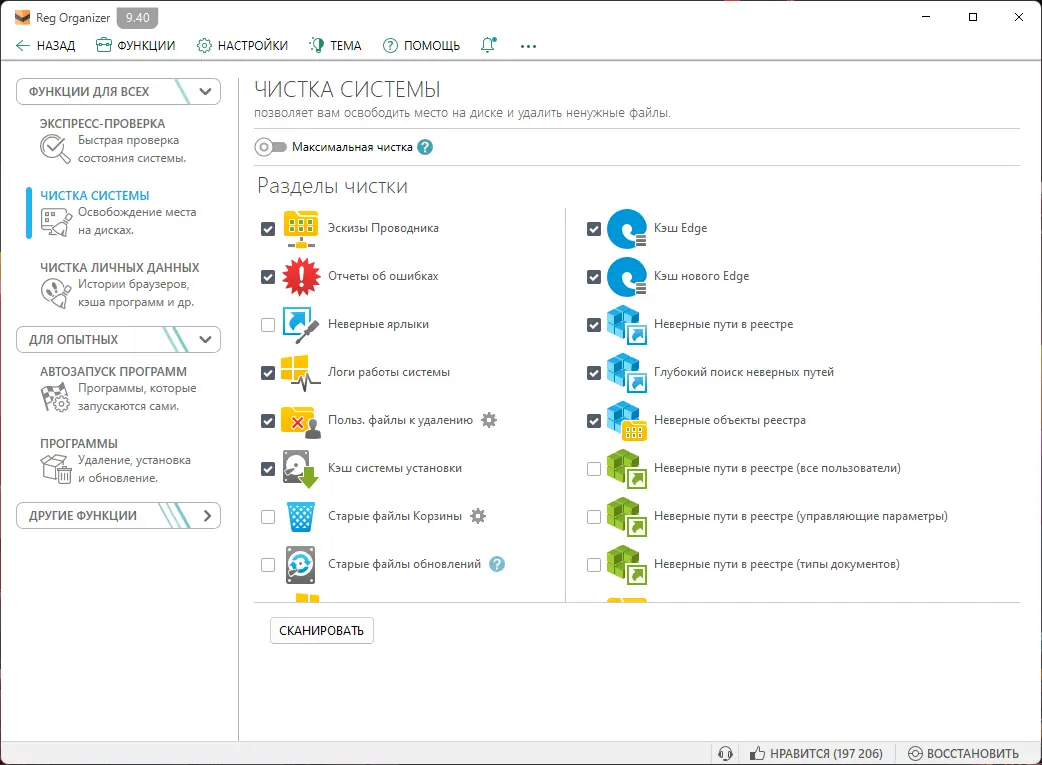The image size is (1042, 765).
Task: Click the red Отчеты об ошибках icon
Action: pyautogui.click(x=301, y=276)
